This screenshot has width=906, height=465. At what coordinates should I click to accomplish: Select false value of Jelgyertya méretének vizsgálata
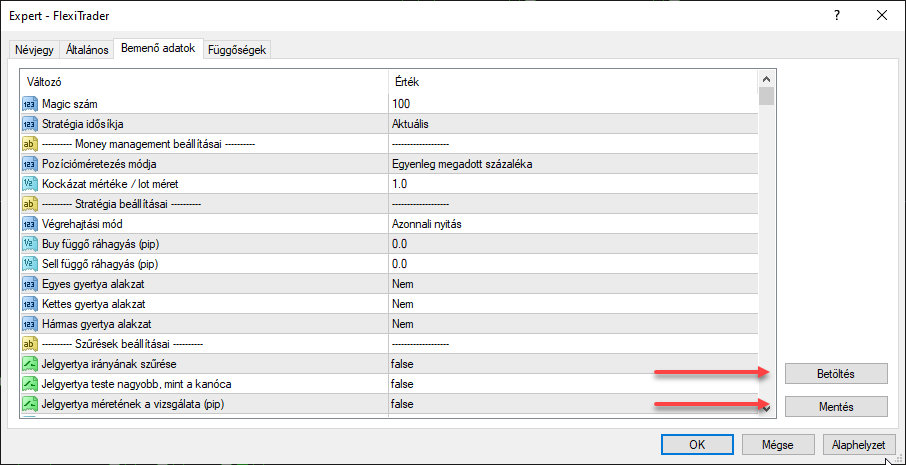(402, 404)
